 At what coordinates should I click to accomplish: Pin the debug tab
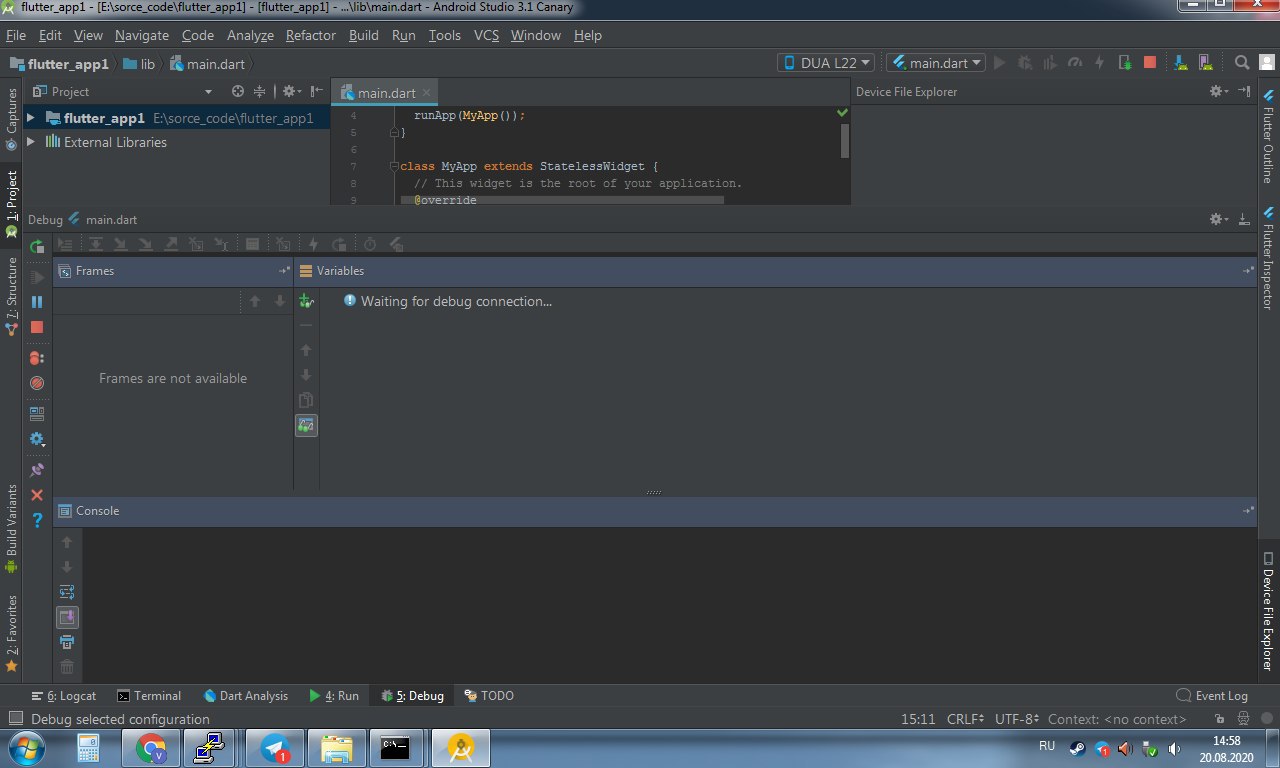37,469
